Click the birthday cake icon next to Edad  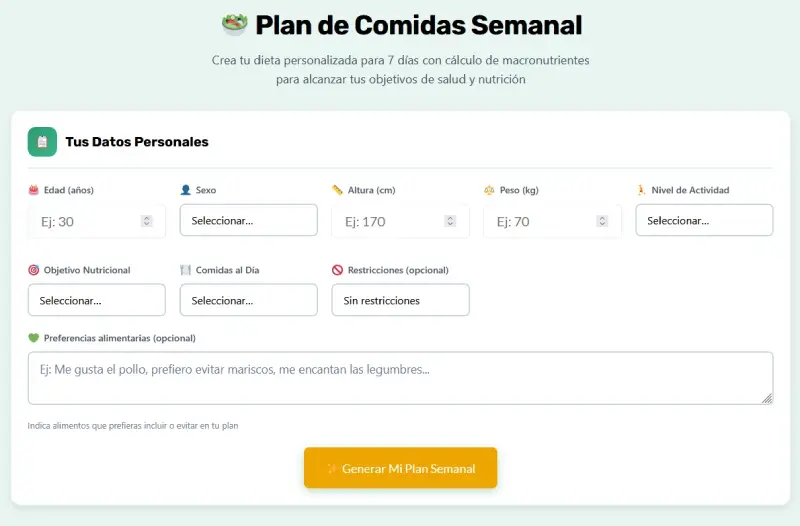pos(33,190)
